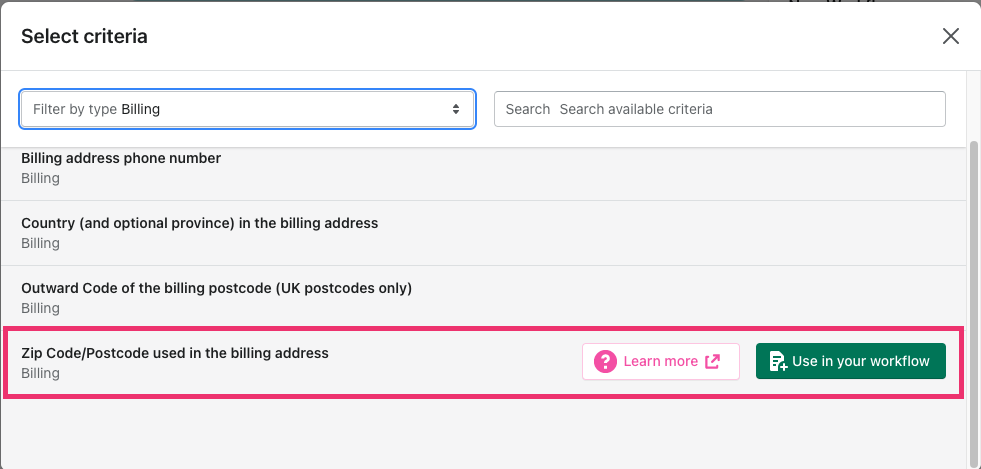Click Billing tag under Country row
Viewport: 981px width, 469px height.
click(x=41, y=243)
